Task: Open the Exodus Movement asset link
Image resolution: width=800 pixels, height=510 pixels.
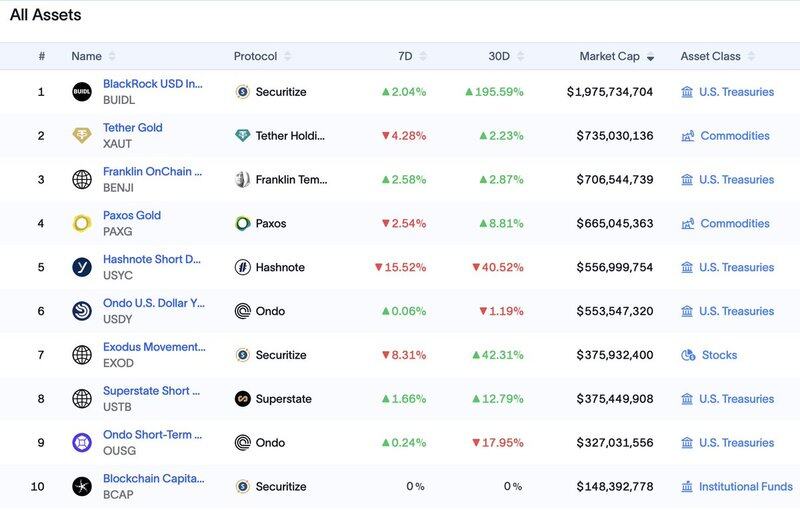Action: click(154, 347)
